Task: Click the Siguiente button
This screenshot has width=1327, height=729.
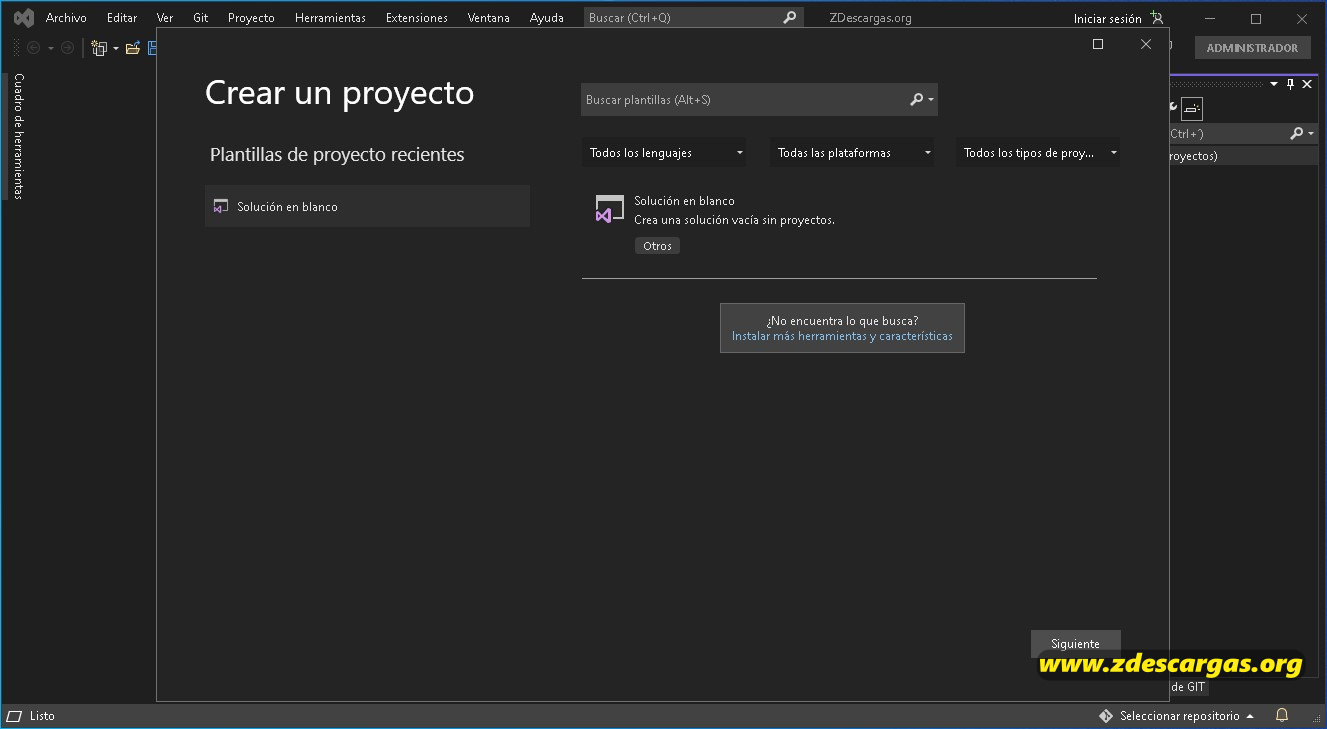Action: (x=1076, y=644)
